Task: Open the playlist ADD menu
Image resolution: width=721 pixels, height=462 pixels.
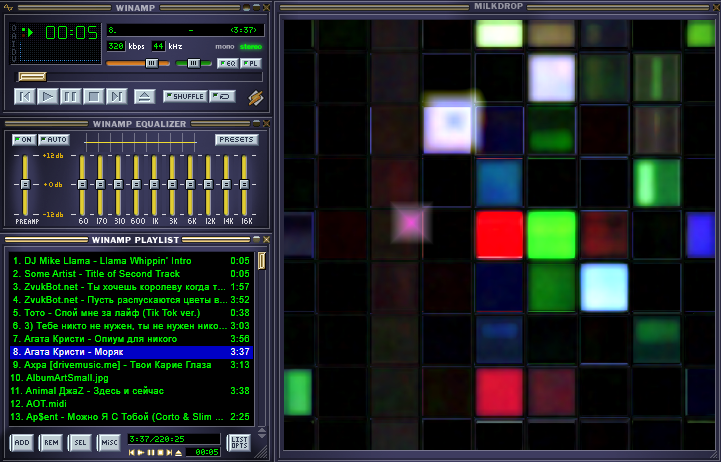Action: coord(22,443)
